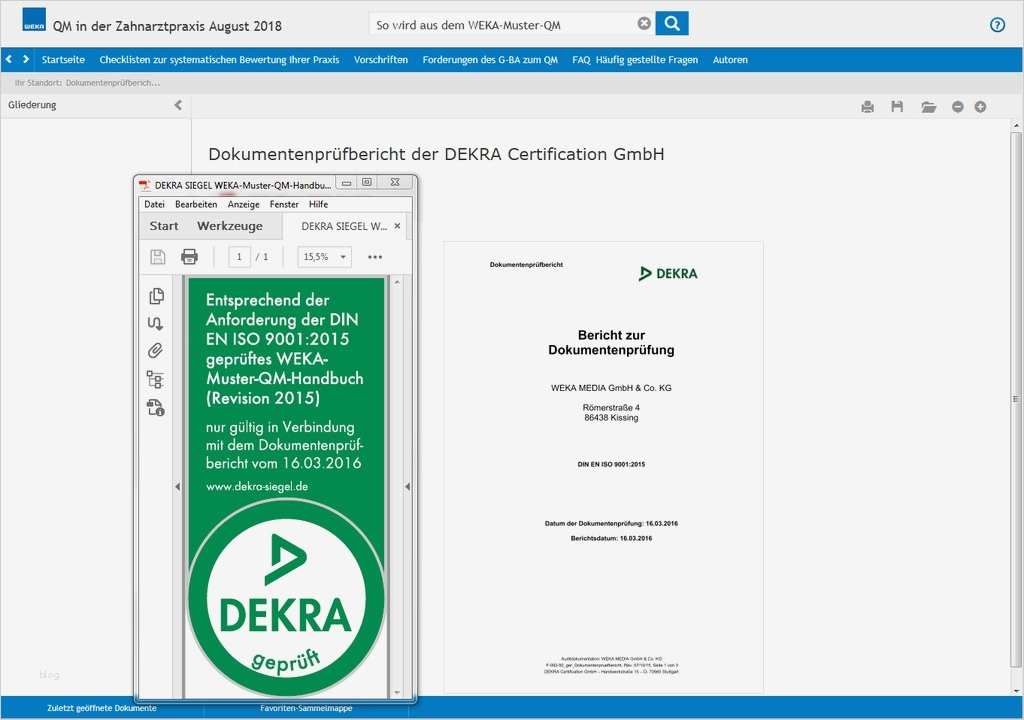The height and width of the screenshot is (720, 1024).
Task: Open more tools ellipsis in PDF viewer
Action: click(375, 257)
